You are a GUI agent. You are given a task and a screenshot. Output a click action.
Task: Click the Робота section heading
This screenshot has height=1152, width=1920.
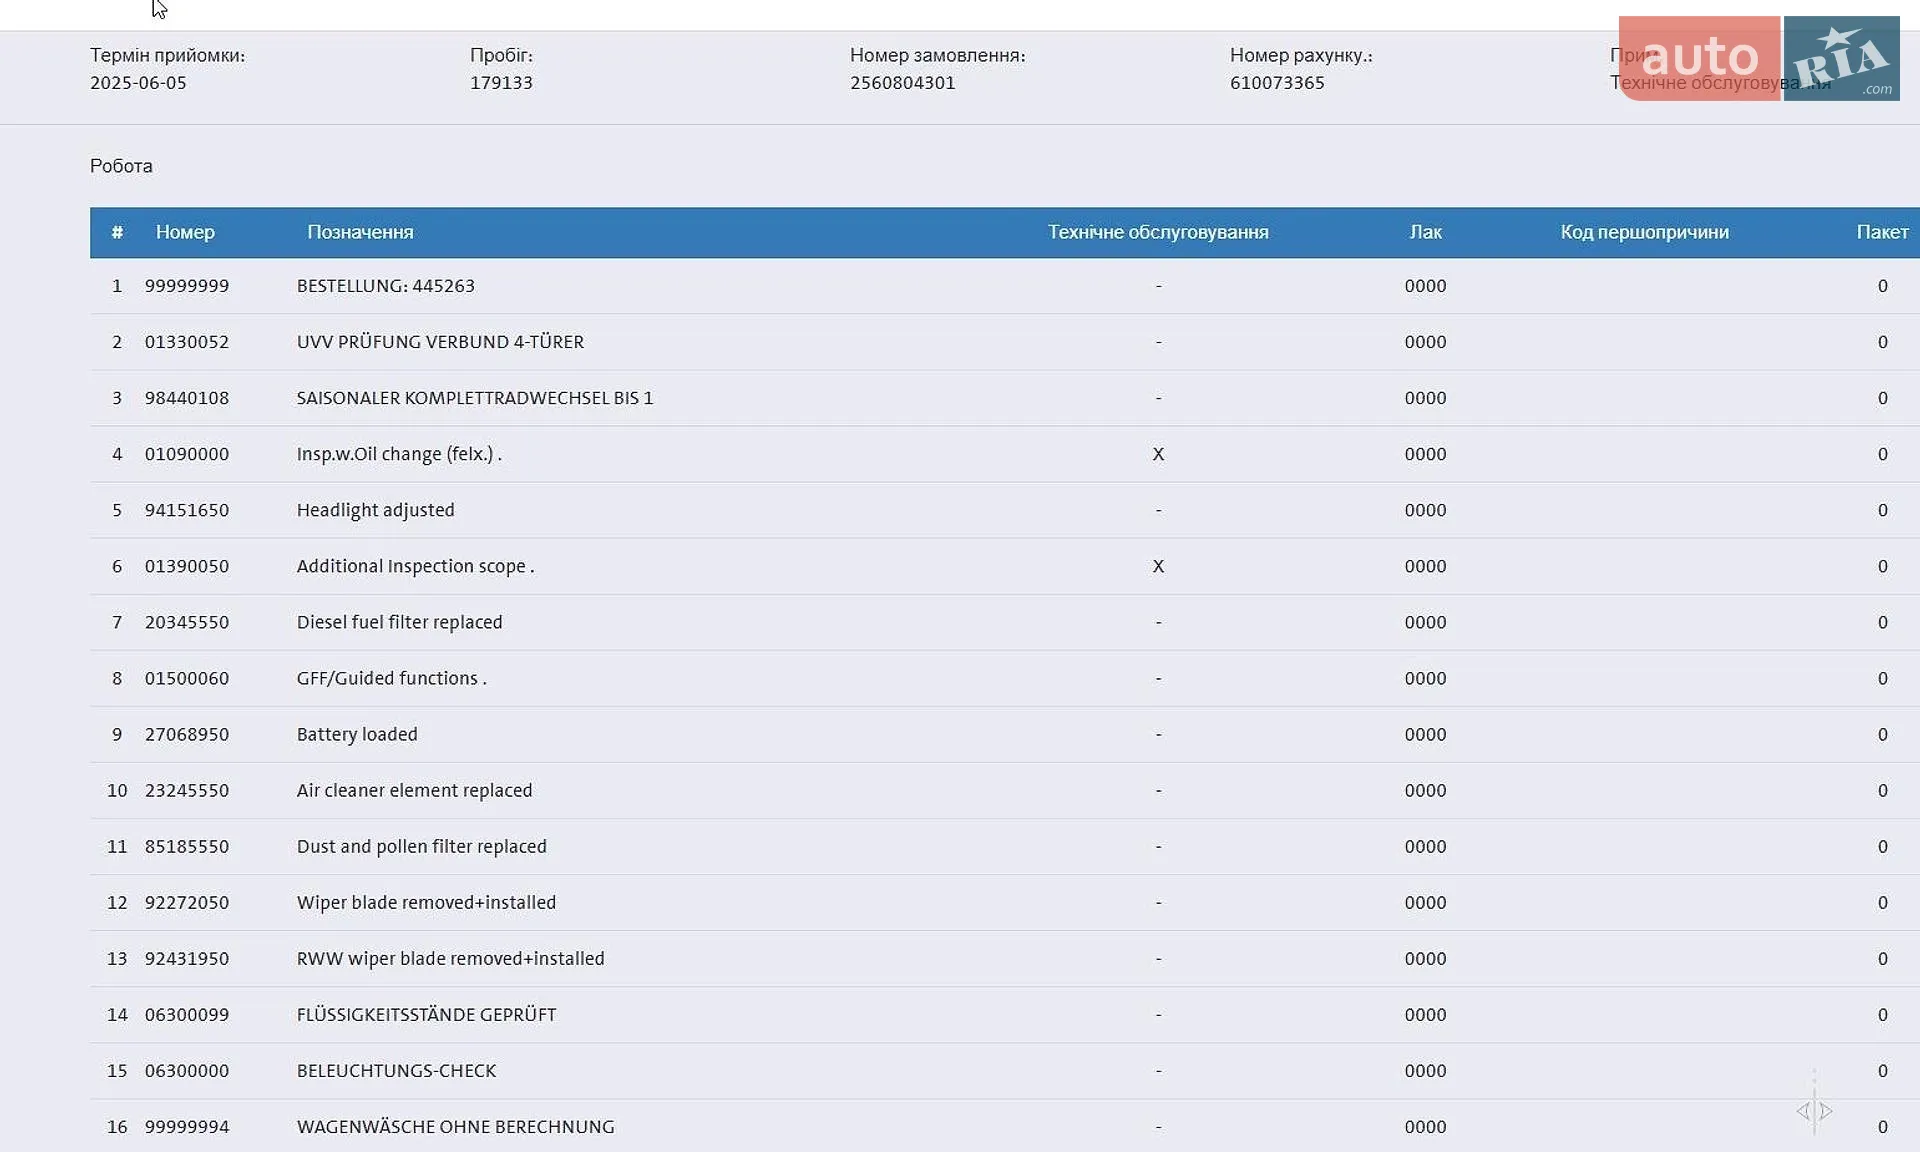121,166
